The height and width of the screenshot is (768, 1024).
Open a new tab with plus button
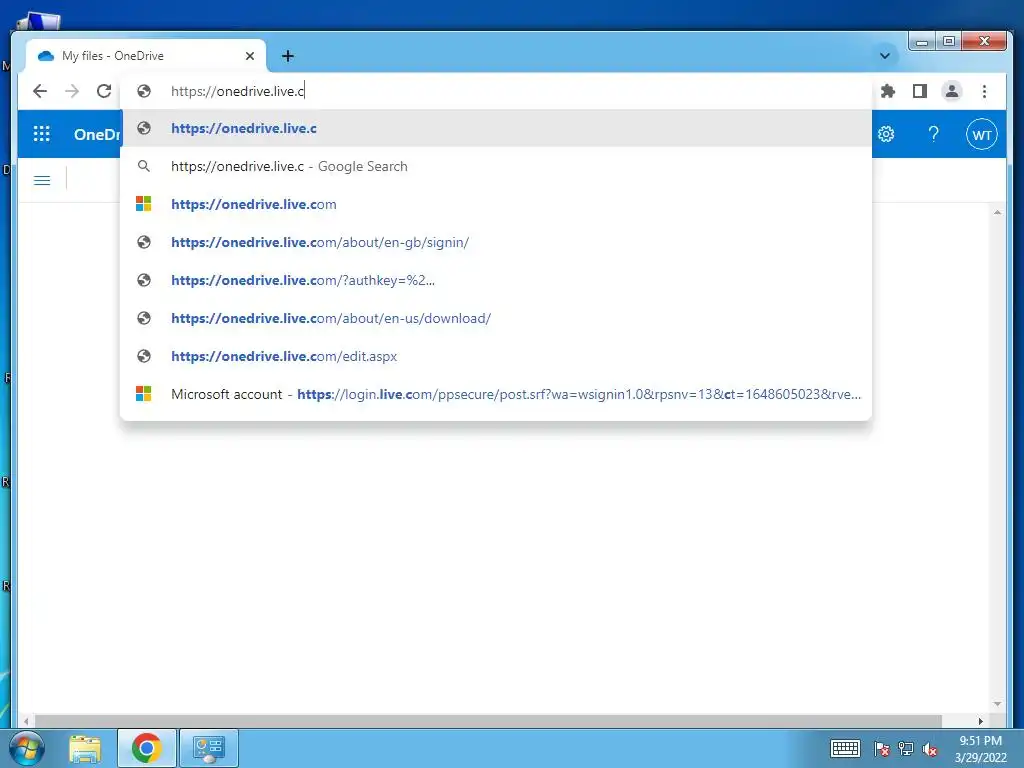287,56
